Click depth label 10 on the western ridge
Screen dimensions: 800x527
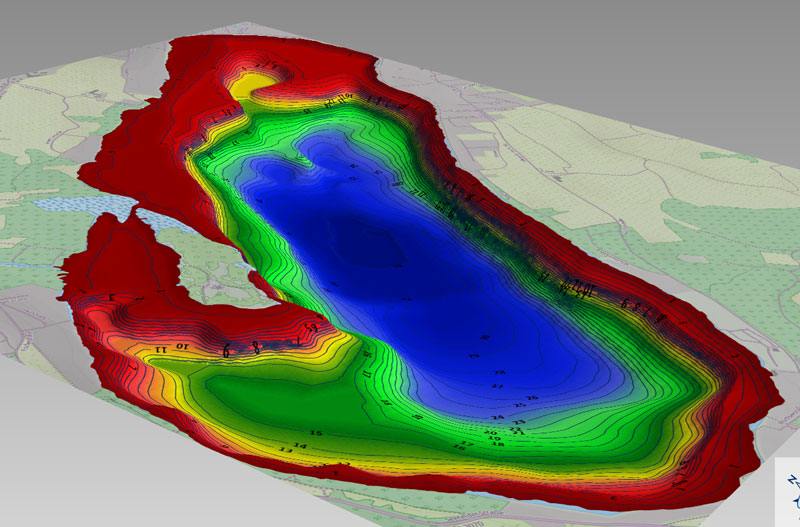tap(182, 345)
